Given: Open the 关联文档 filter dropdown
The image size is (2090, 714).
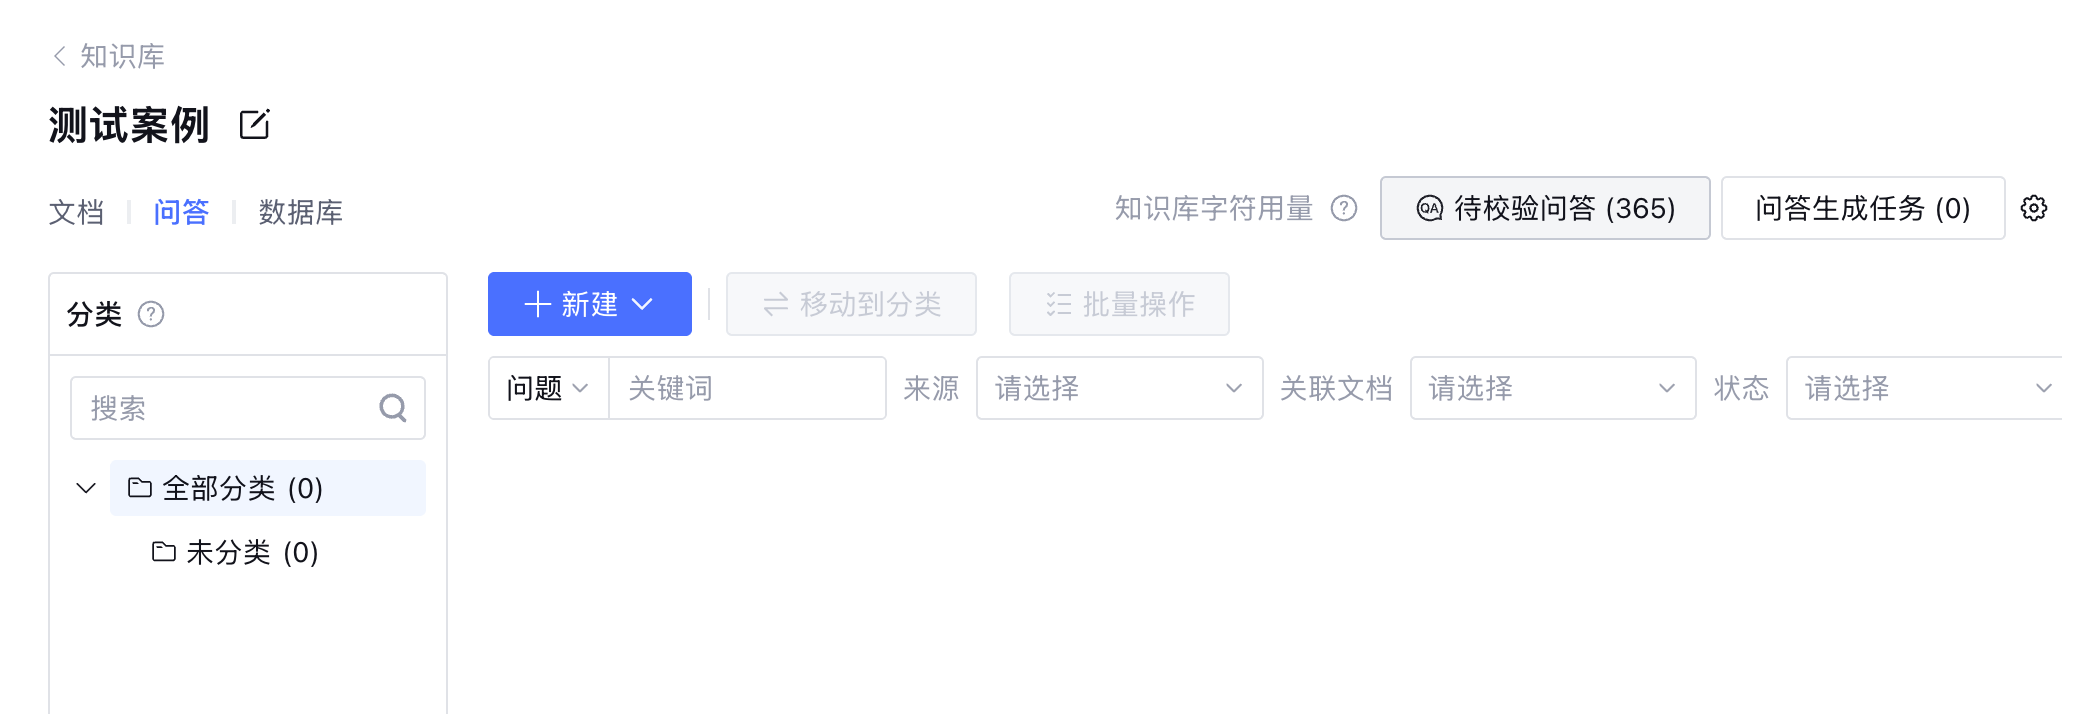Looking at the screenshot, I should click(x=1552, y=388).
